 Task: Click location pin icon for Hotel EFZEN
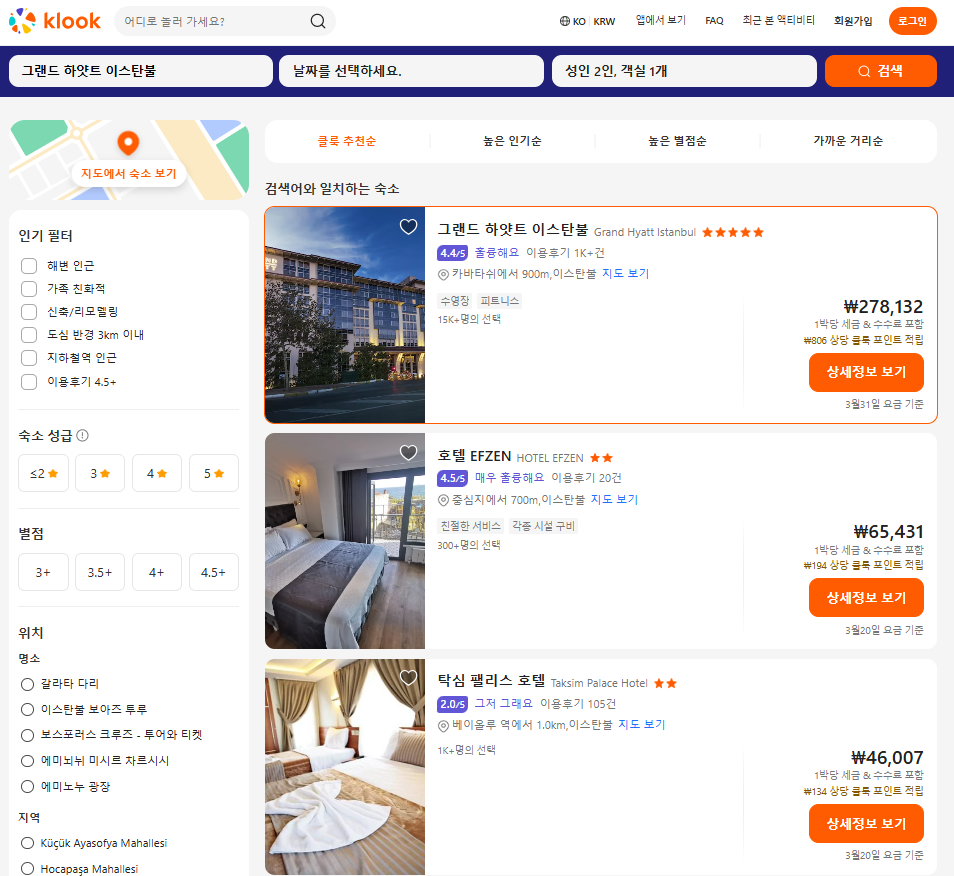click(444, 500)
